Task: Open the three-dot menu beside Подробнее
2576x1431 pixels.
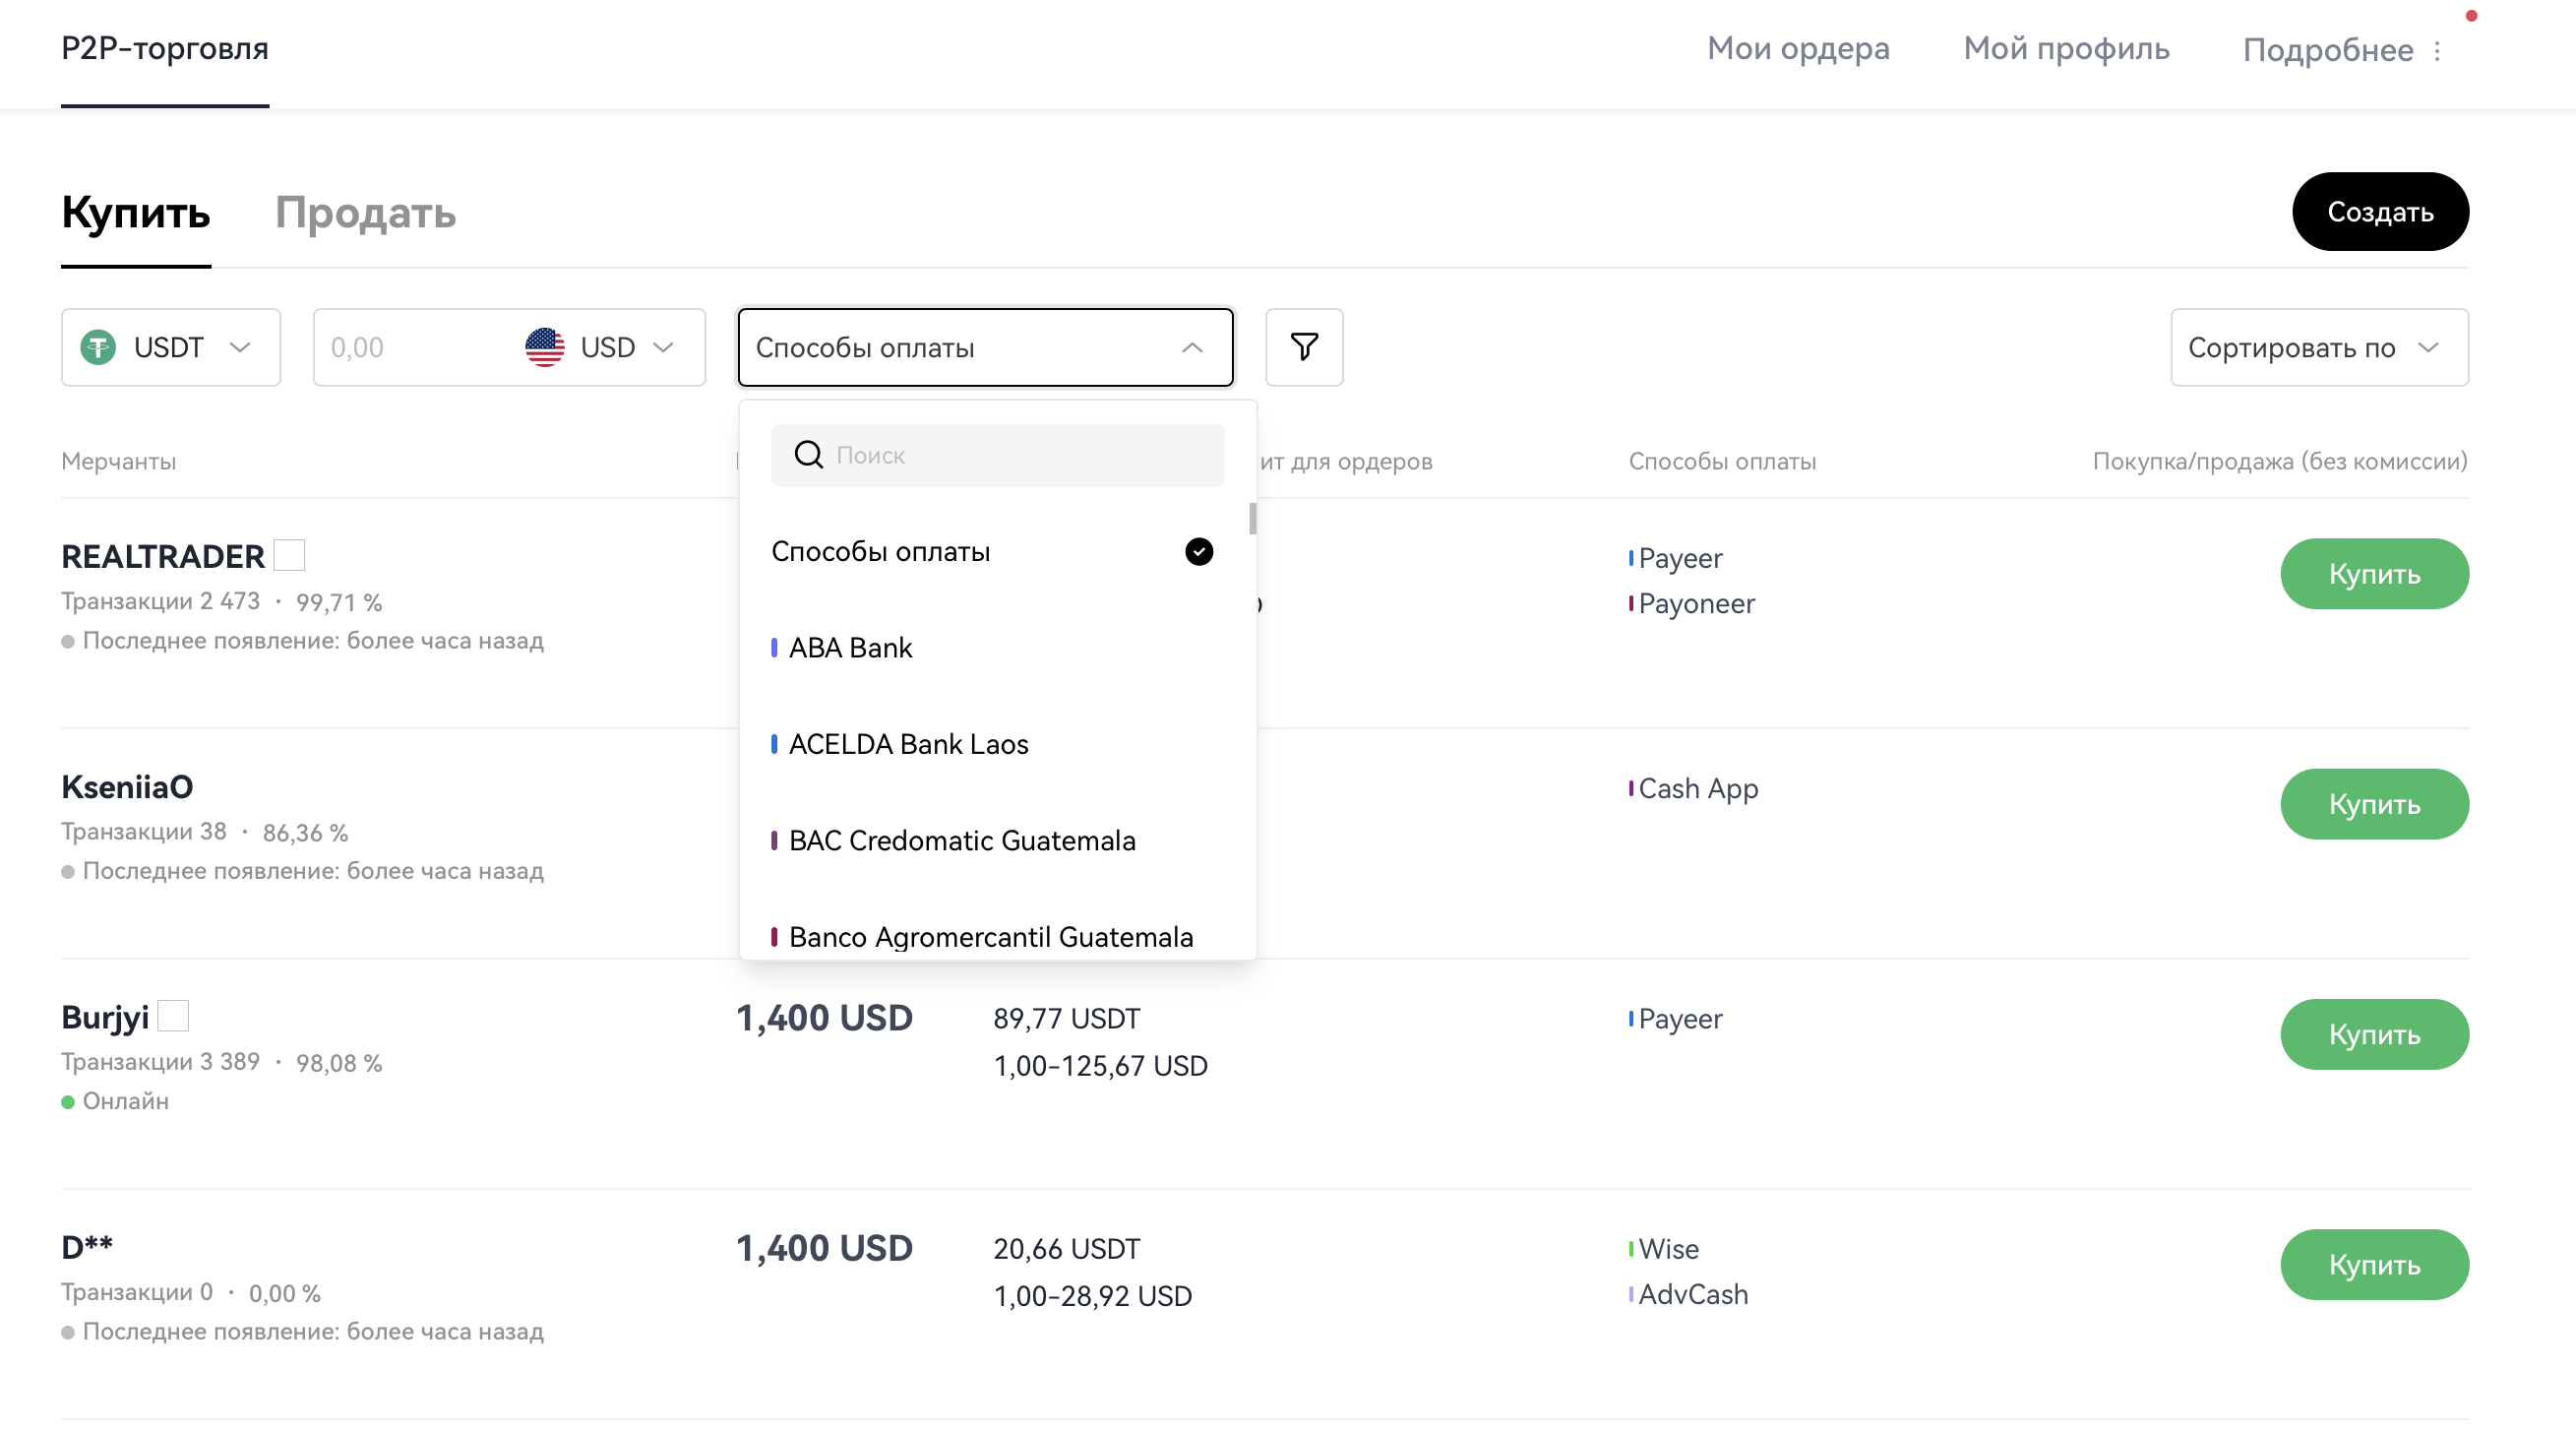Action: (2437, 50)
